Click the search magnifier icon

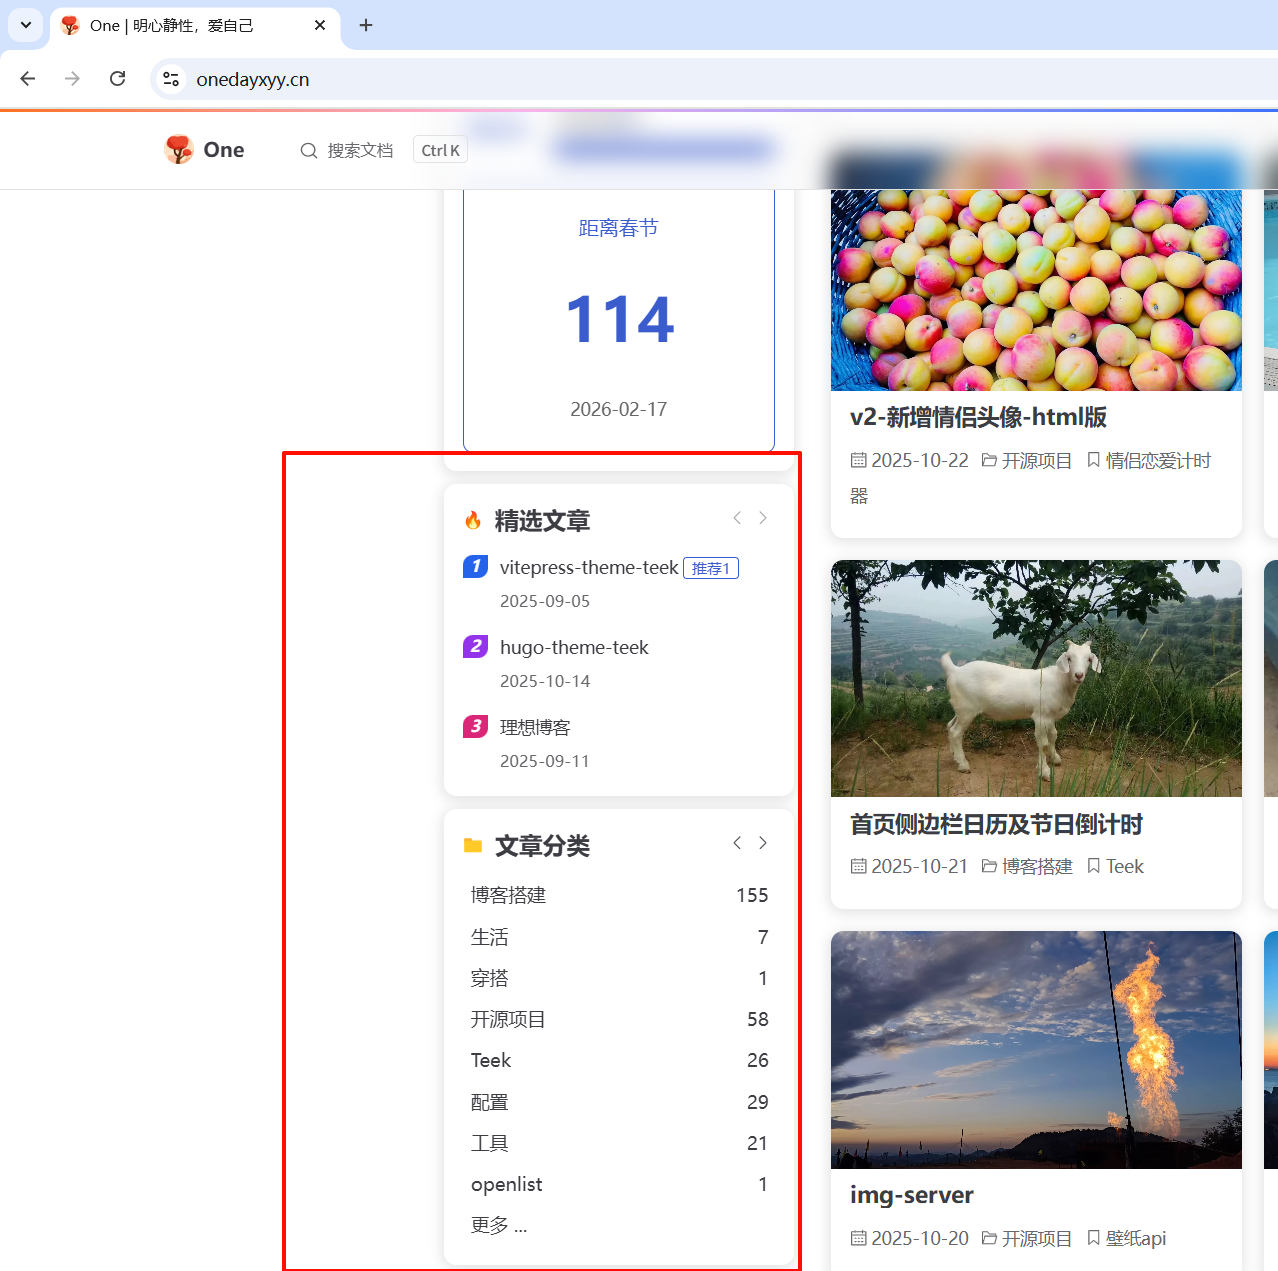pyautogui.click(x=308, y=151)
